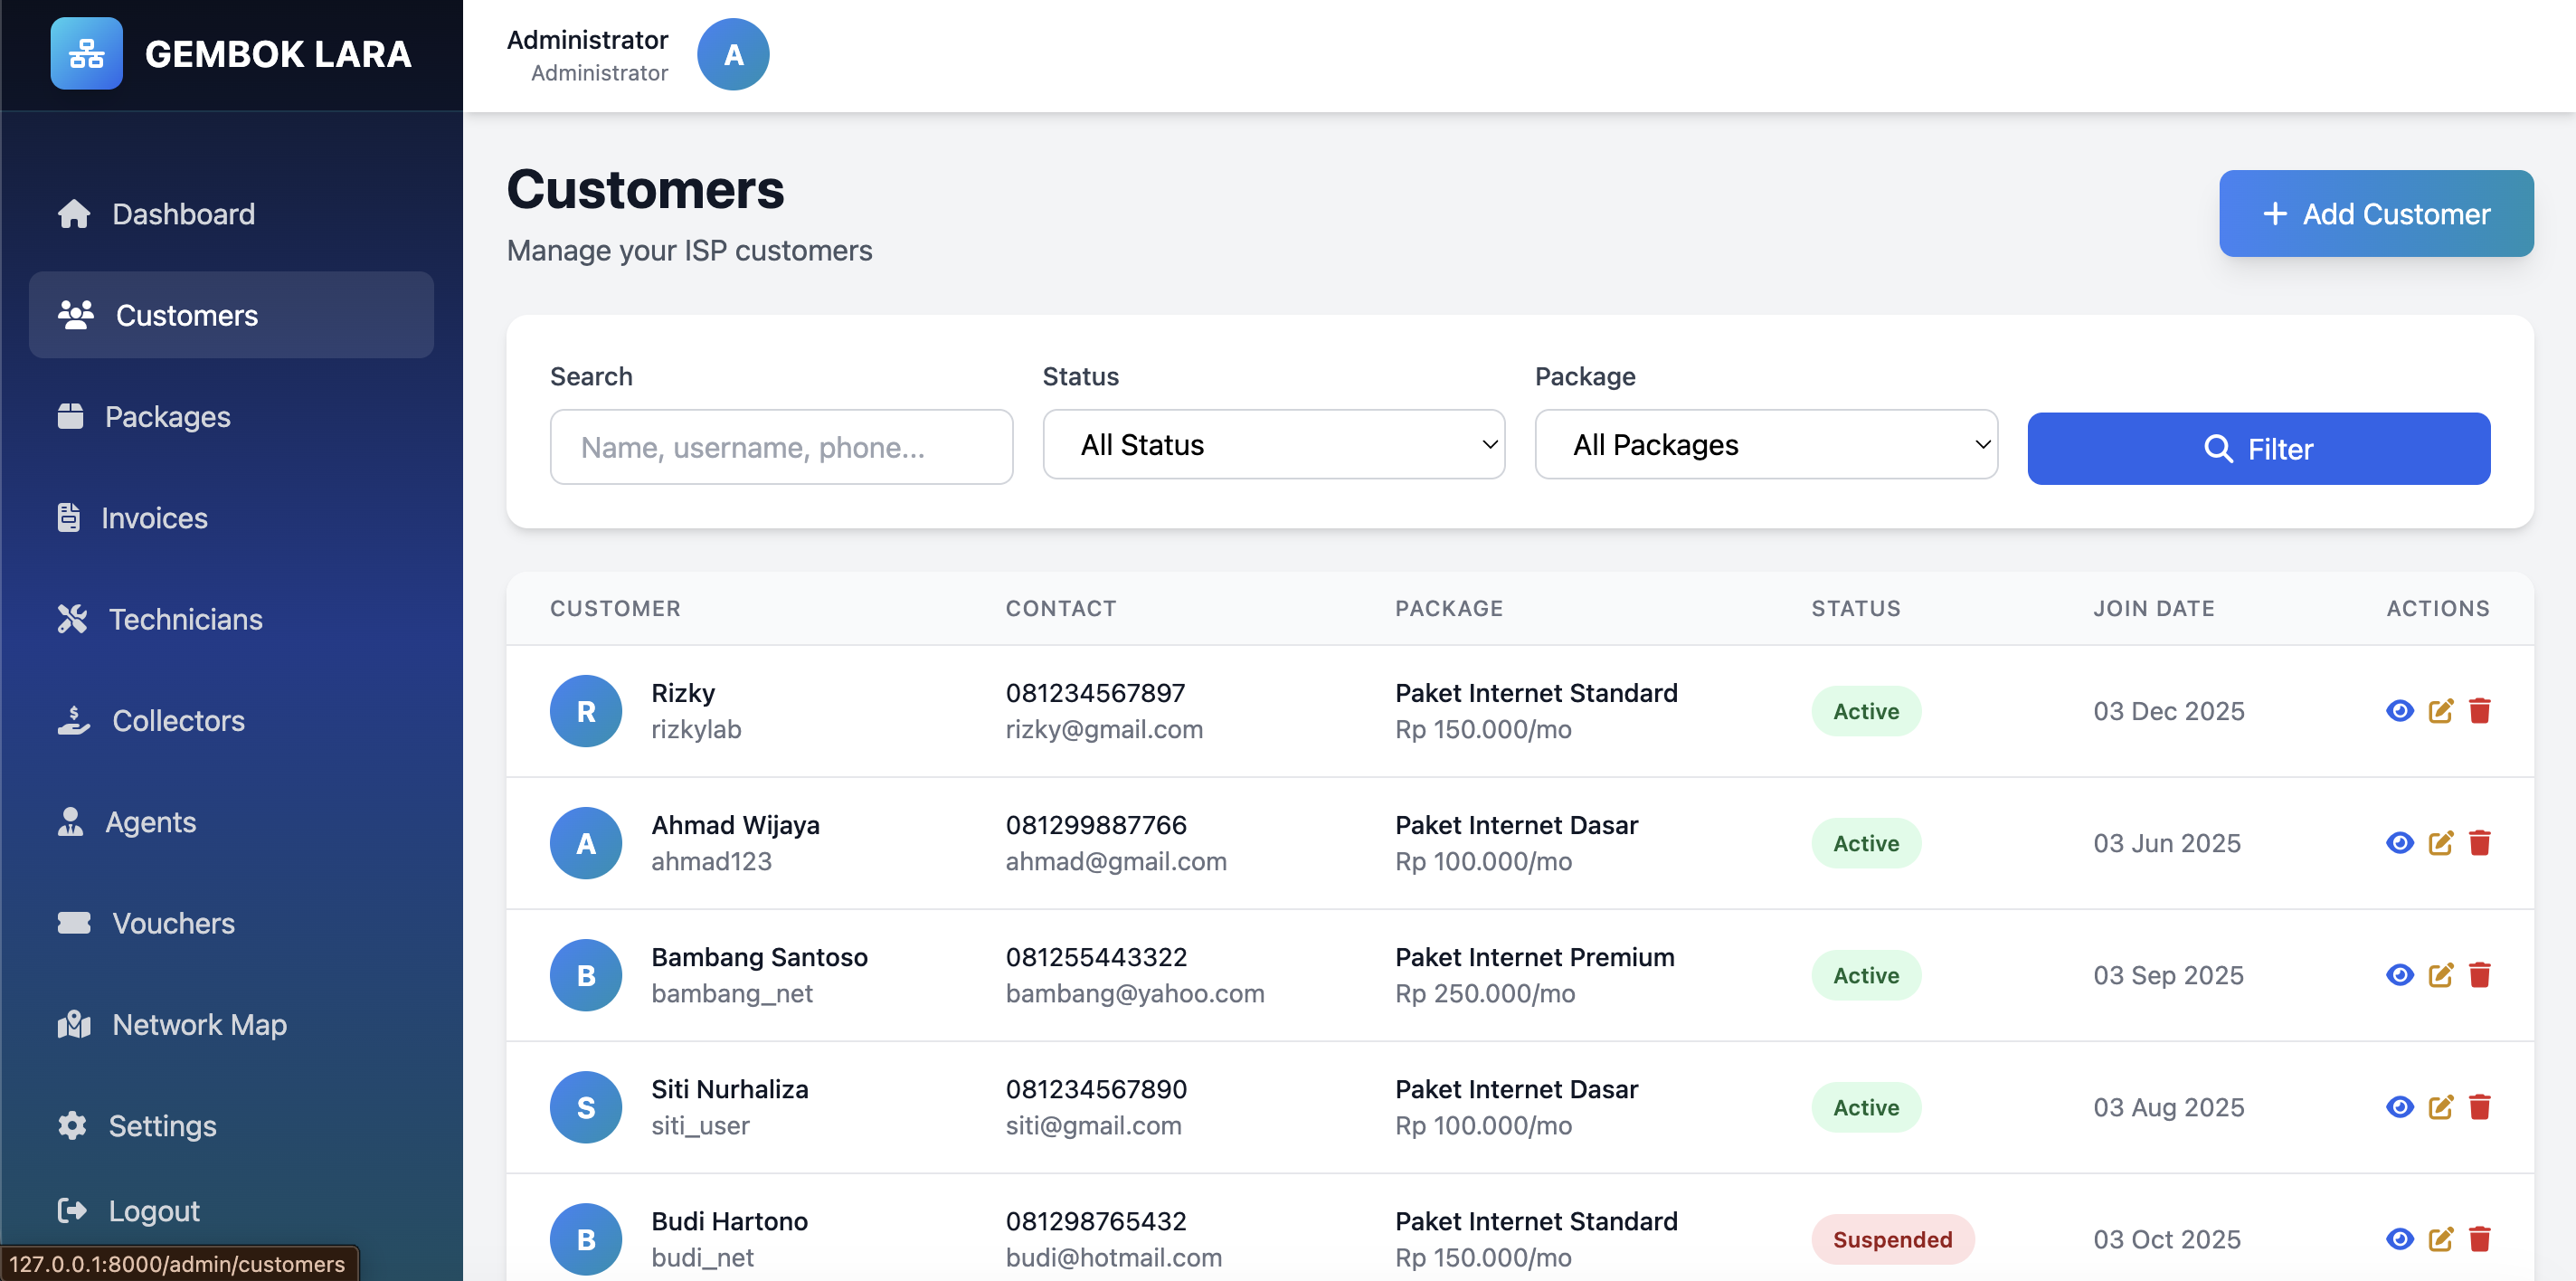View Bambang Santoso with the eye icon
The image size is (2576, 1281).
click(x=2399, y=975)
